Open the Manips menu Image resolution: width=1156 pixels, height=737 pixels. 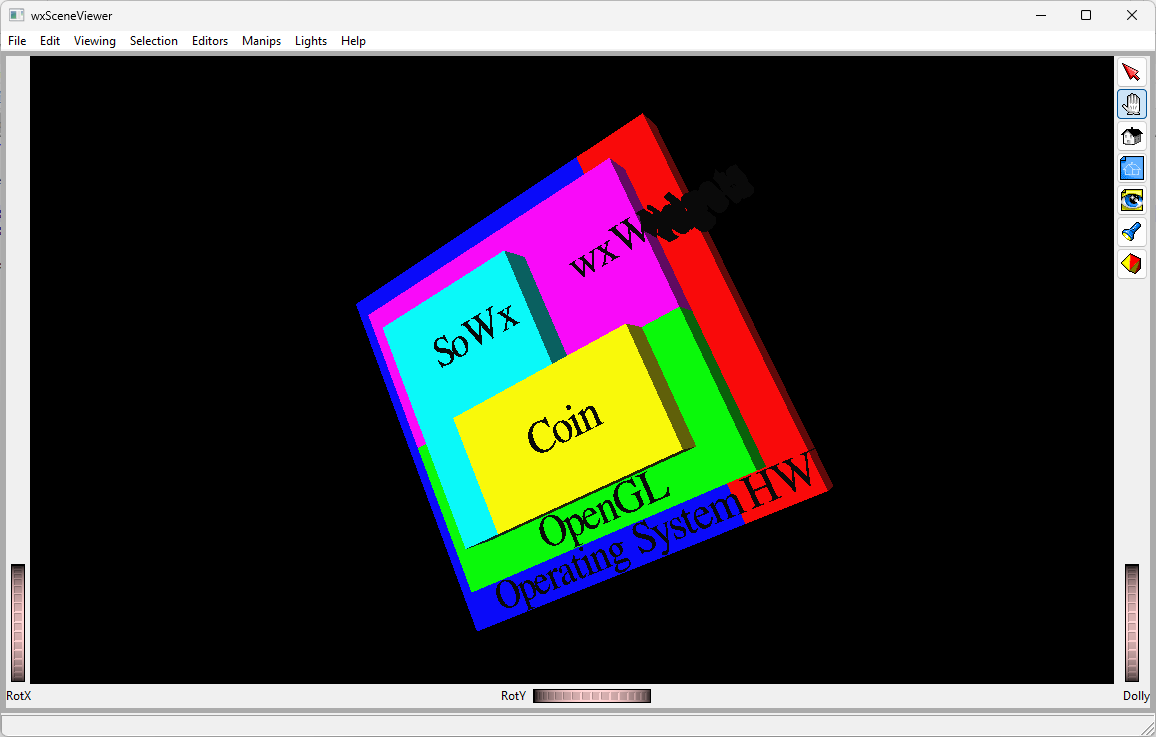click(x=261, y=41)
